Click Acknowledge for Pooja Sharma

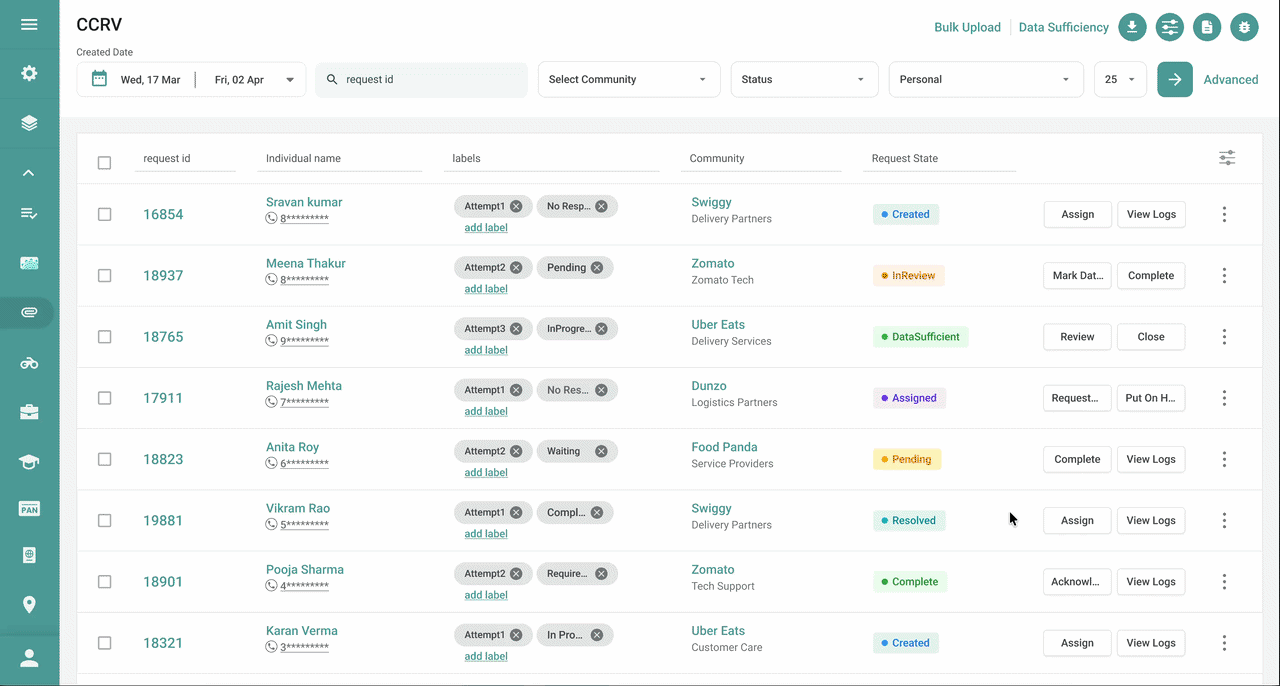(x=1077, y=582)
